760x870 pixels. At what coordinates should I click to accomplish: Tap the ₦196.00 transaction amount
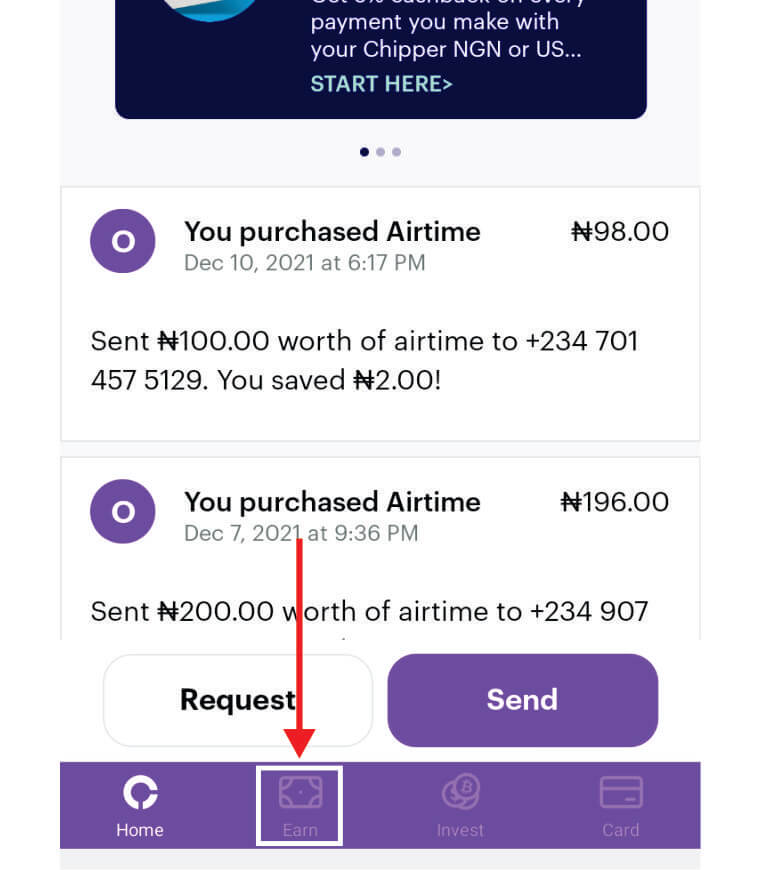click(x=614, y=502)
